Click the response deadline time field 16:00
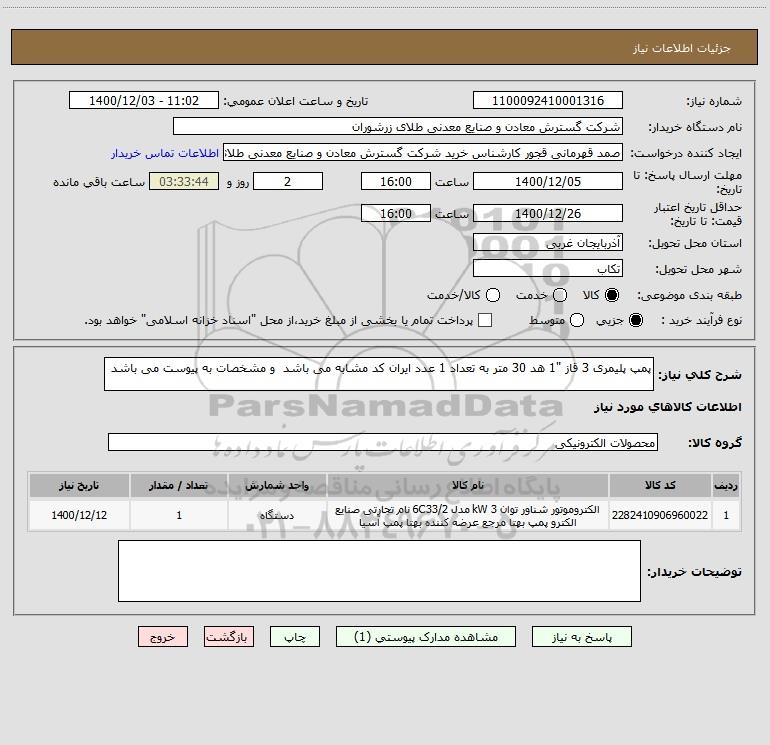The width and height of the screenshot is (770, 745). tap(396, 182)
